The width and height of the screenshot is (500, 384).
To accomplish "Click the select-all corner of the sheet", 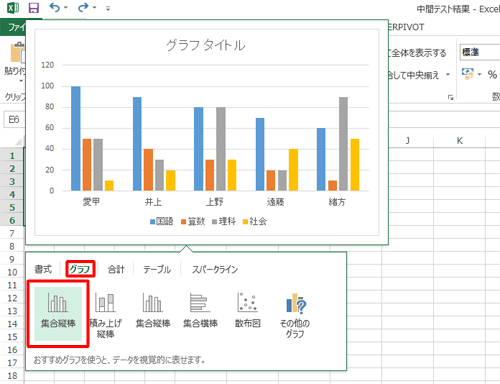I will [17, 141].
